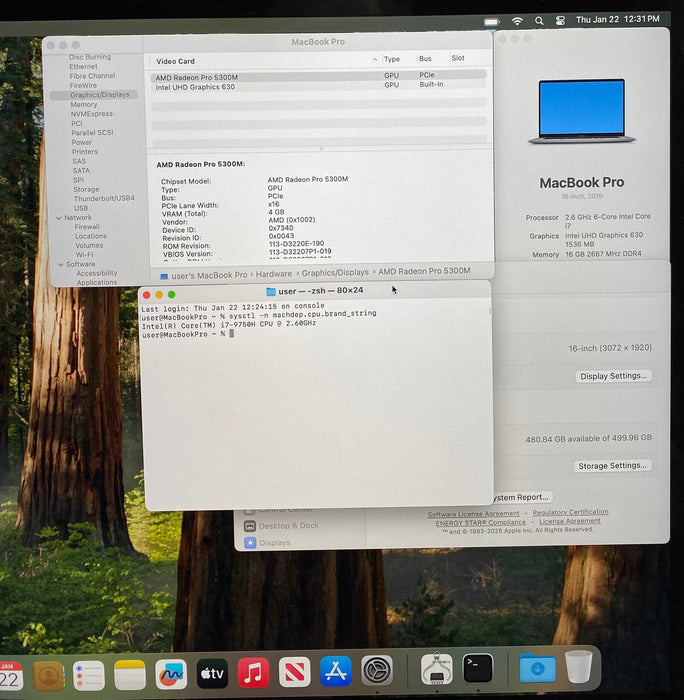This screenshot has height=700, width=684.
Task: Select Wi-Fi under Network in sidebar
Action: pos(84,255)
